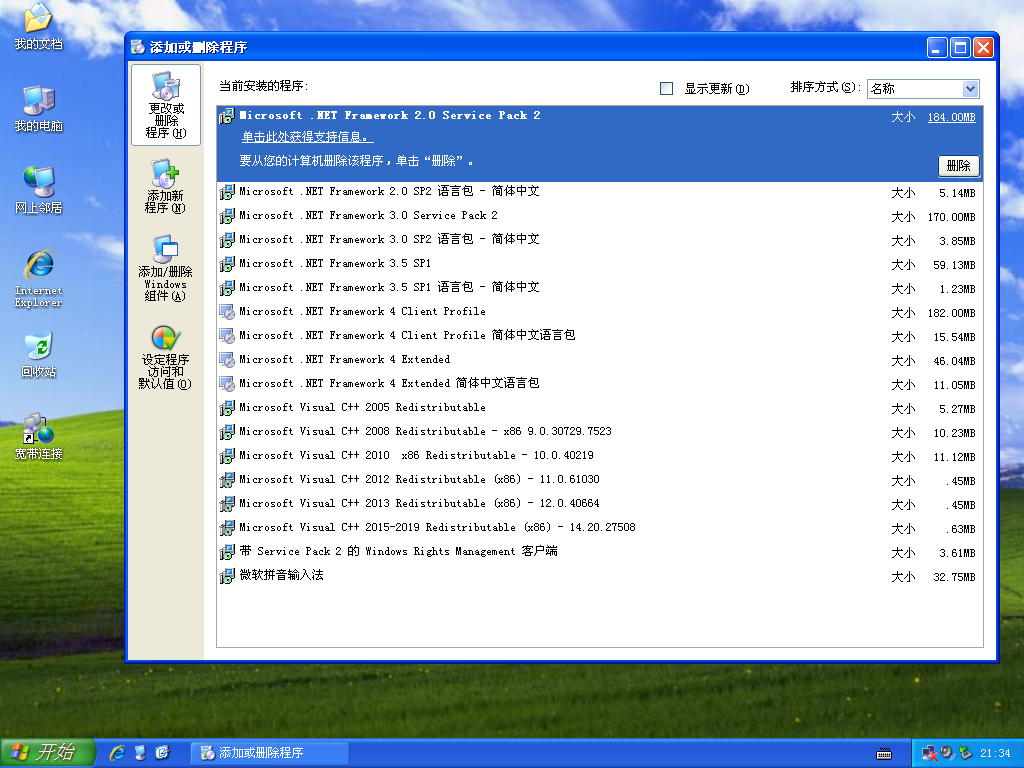Select Visual C++ 2012 Redistributable (x86) entry

[600, 480]
